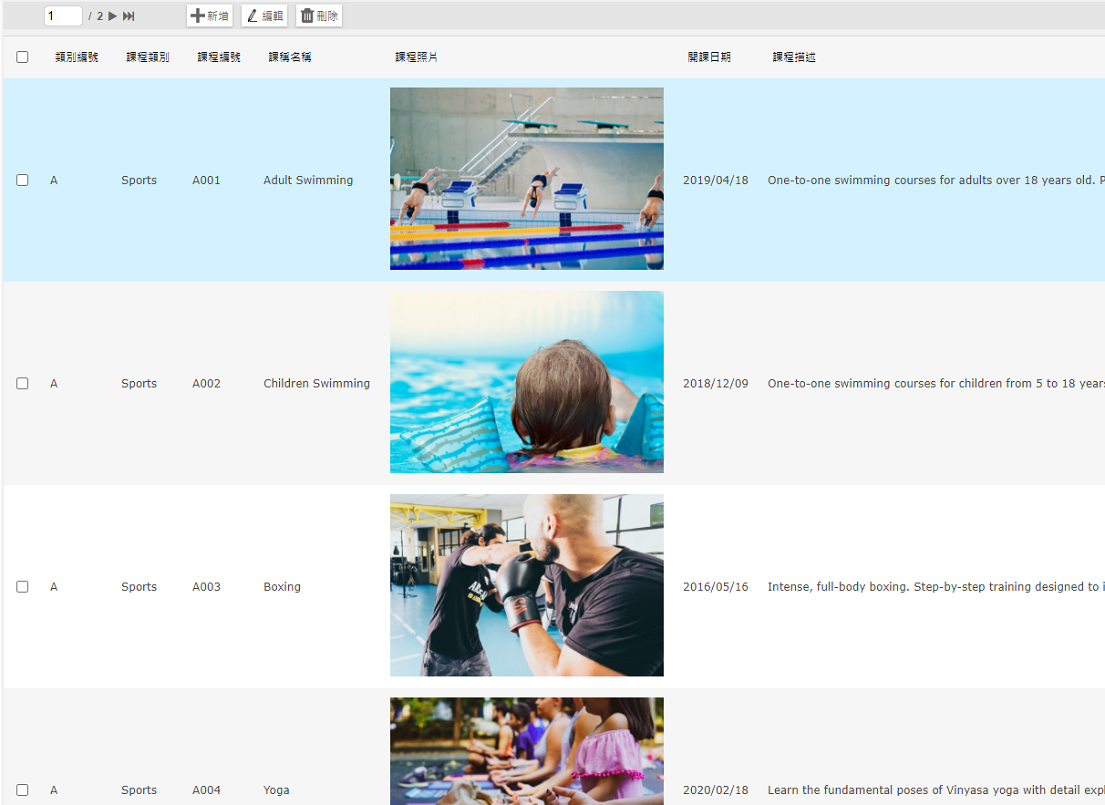Click the Vinyasa yoga description text
Screen dimensions: 1105x805
point(936,789)
